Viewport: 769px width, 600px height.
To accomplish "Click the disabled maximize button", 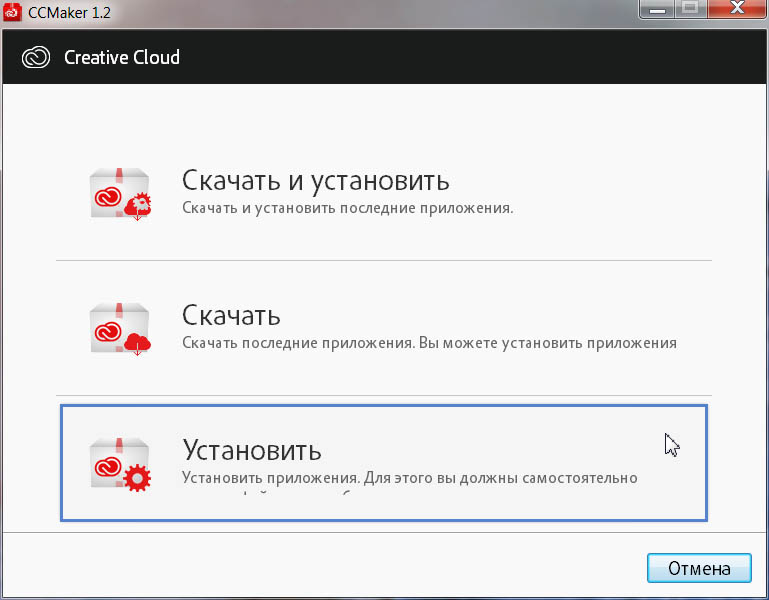I will tap(689, 10).
